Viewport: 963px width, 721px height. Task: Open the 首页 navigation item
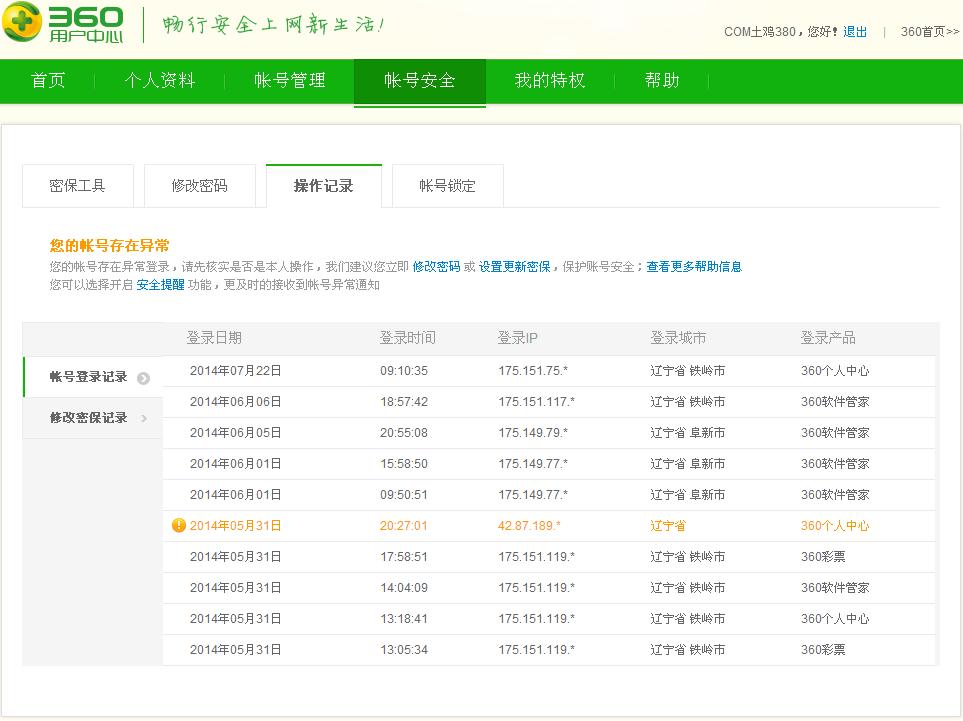pos(48,80)
